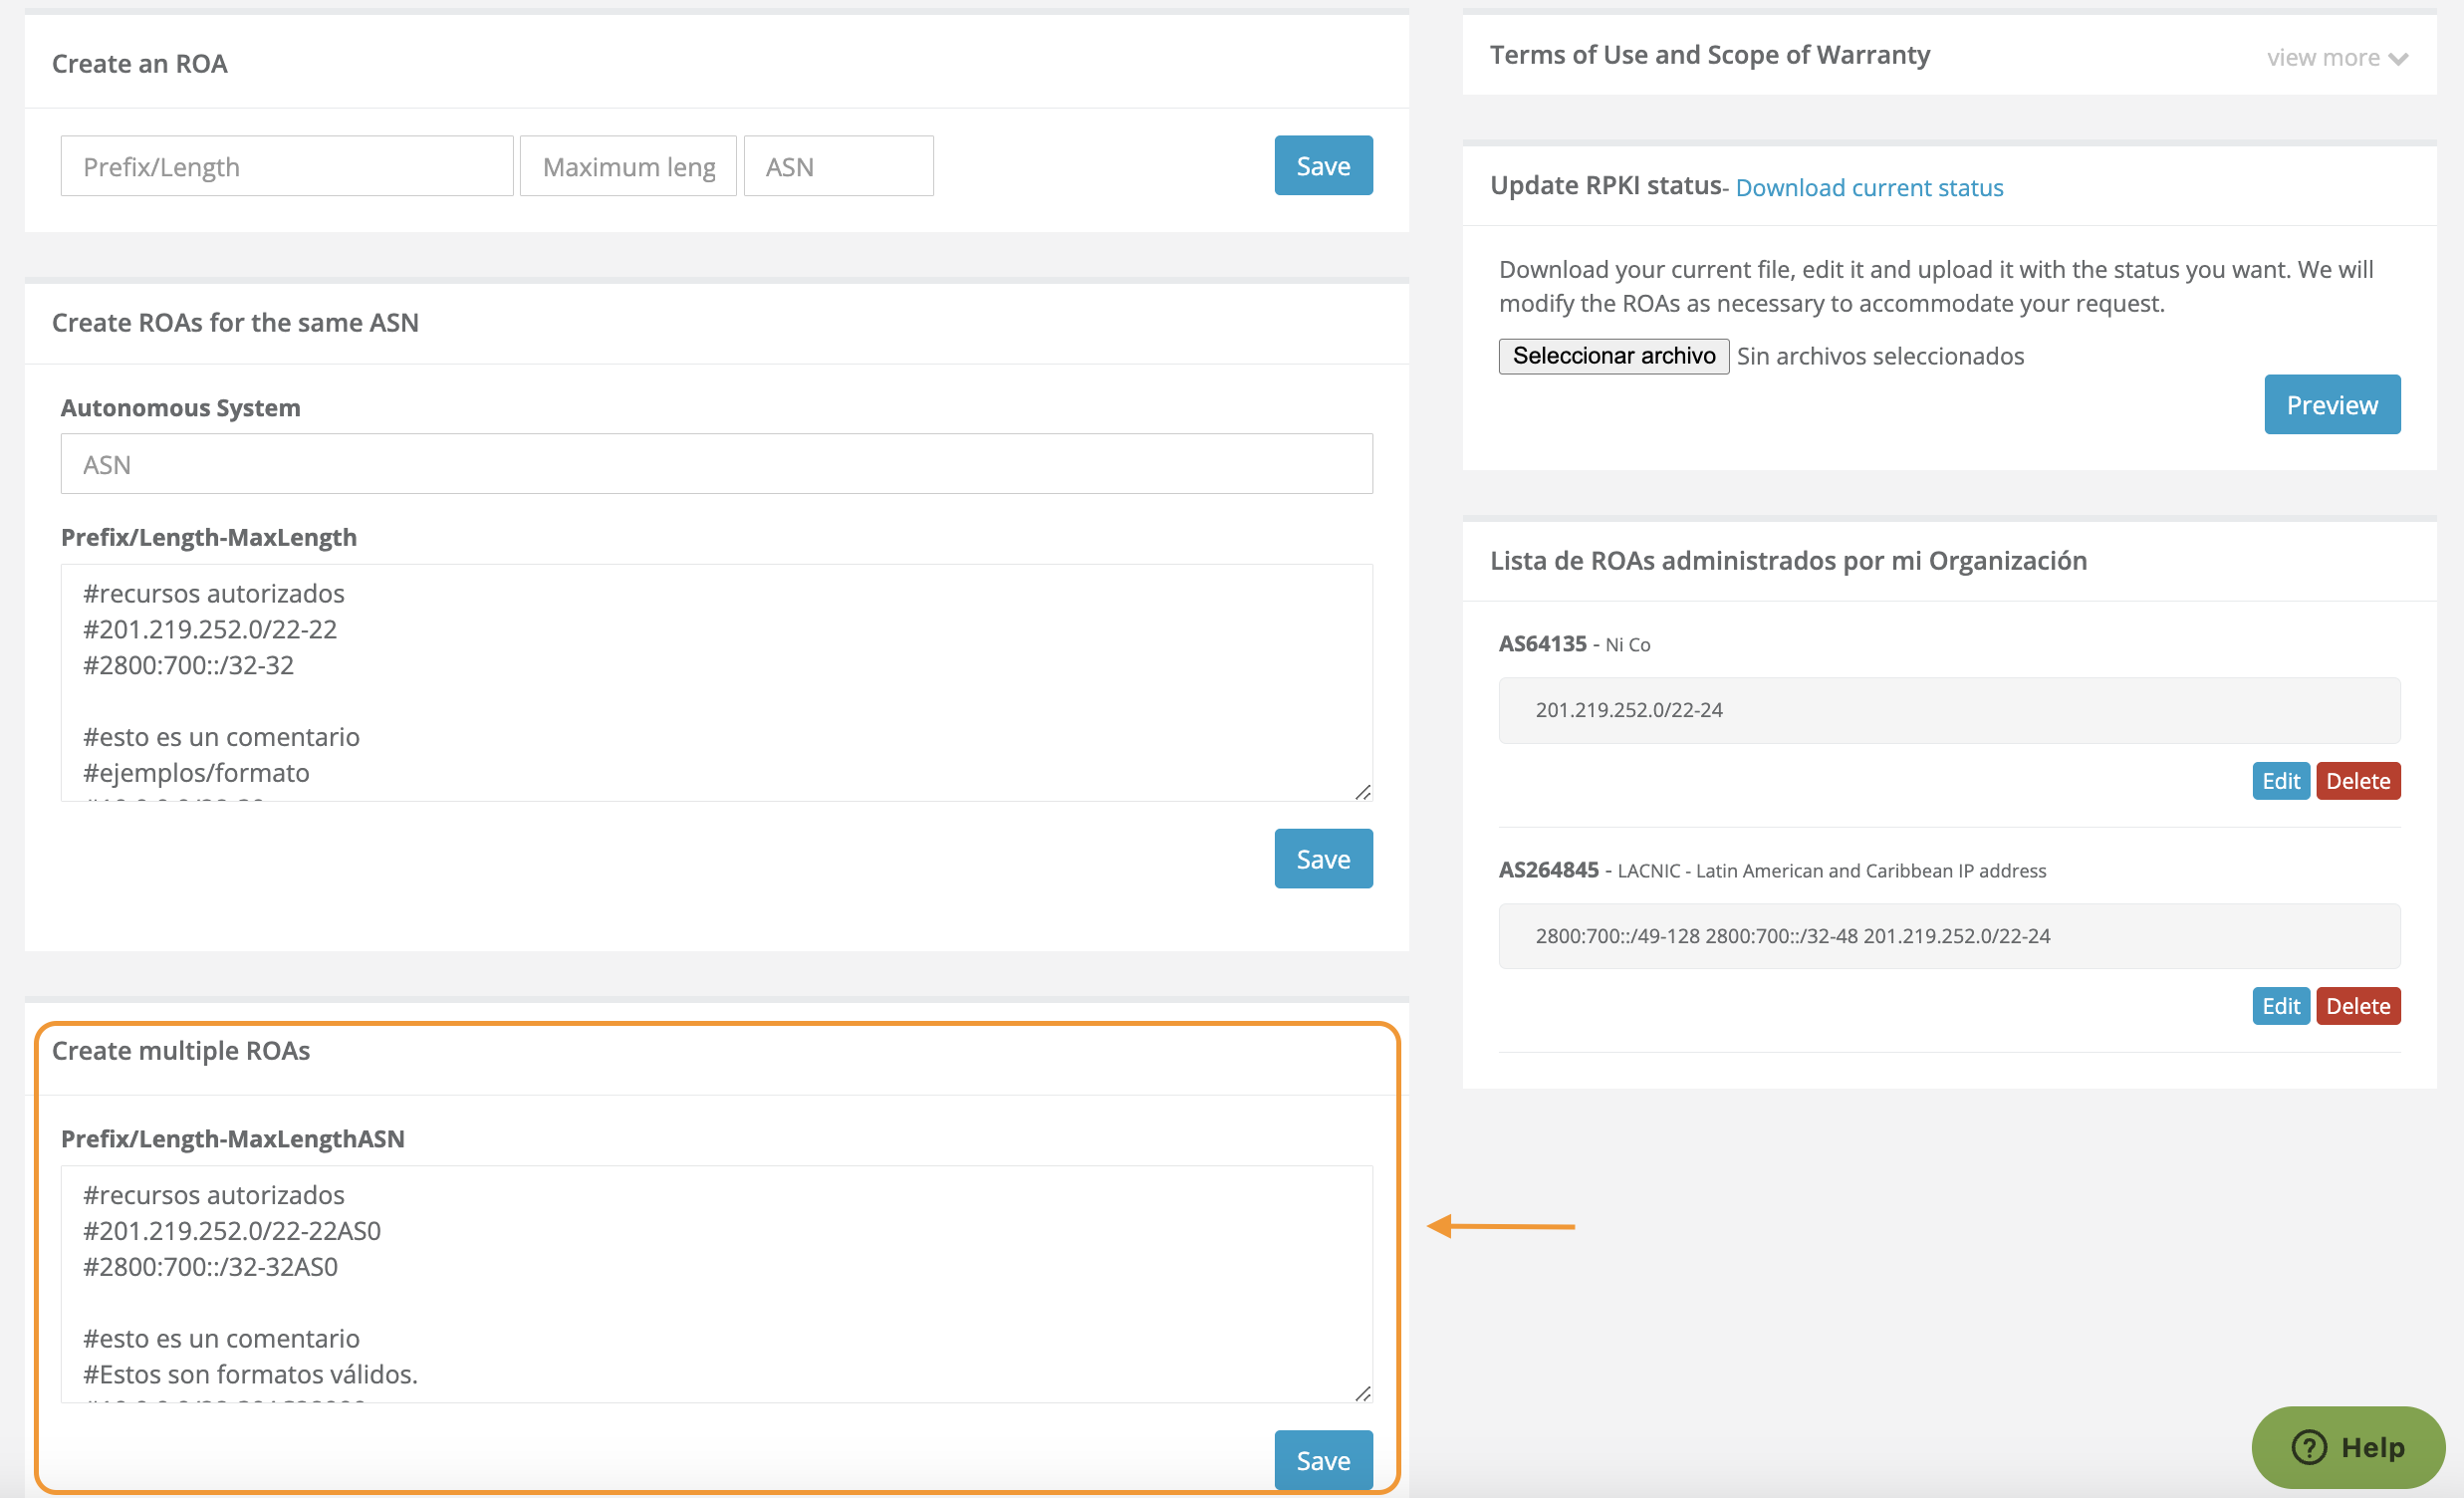Viewport: 2464px width, 1498px height.
Task: Click Prefix/Length-MaxLength text area
Action: pos(715,682)
